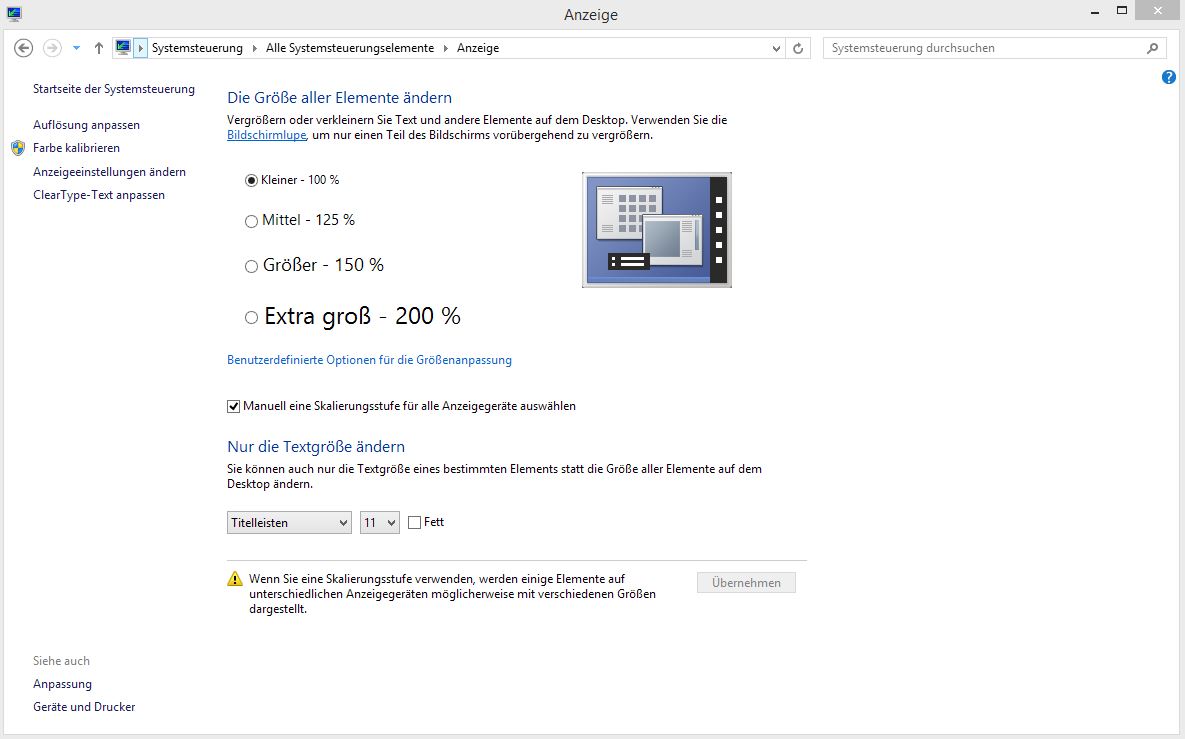Open the recent locations dropdown arrow
Image resolution: width=1185 pixels, height=739 pixels.
click(76, 48)
